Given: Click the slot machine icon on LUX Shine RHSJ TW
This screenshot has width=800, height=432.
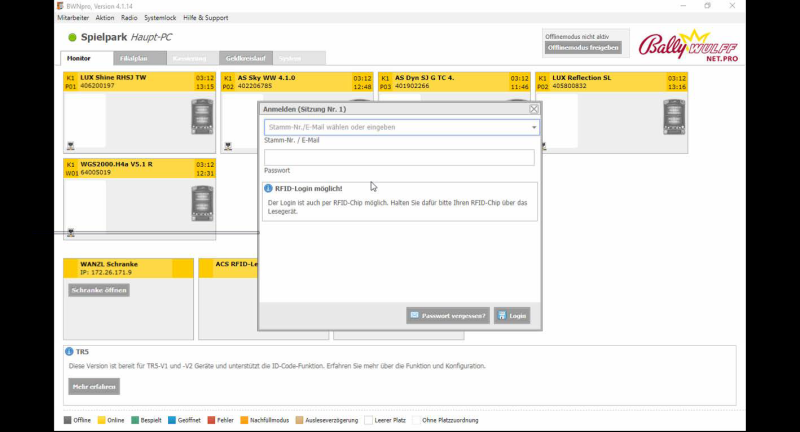Looking at the screenshot, I should pos(202,117).
